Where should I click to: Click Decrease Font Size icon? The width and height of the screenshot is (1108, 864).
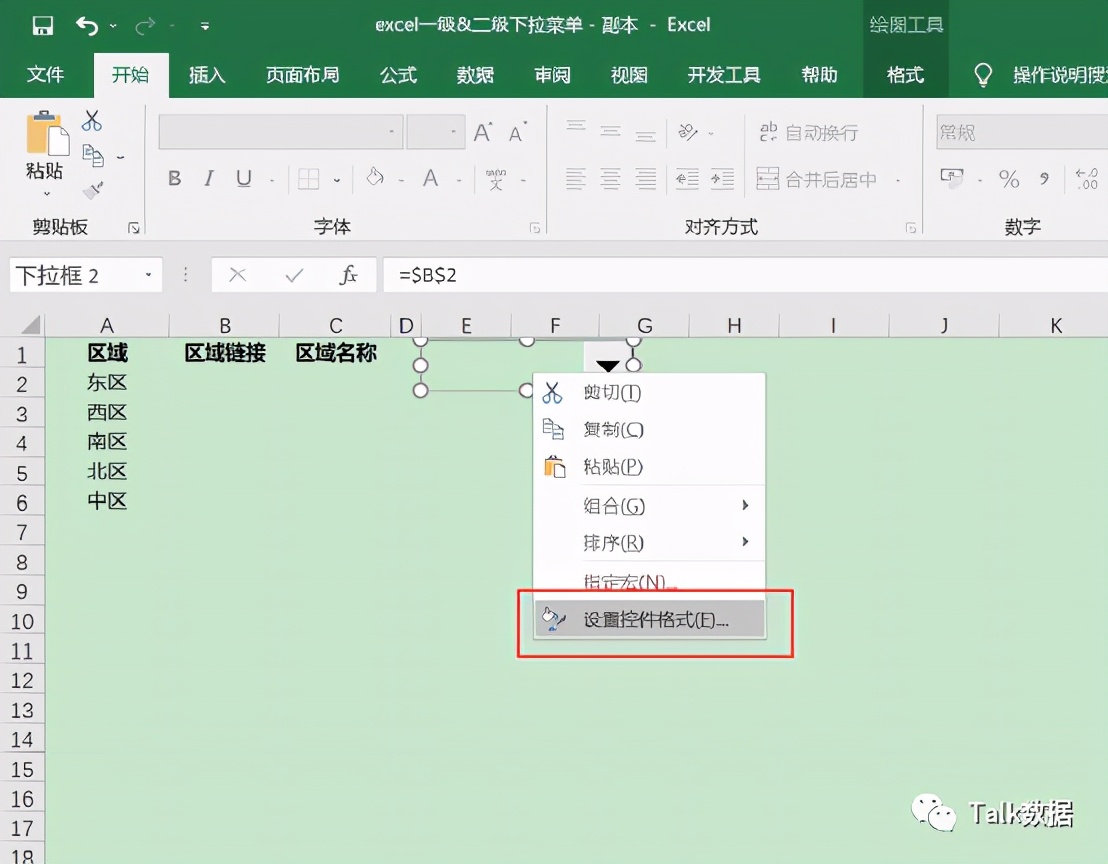point(517,133)
